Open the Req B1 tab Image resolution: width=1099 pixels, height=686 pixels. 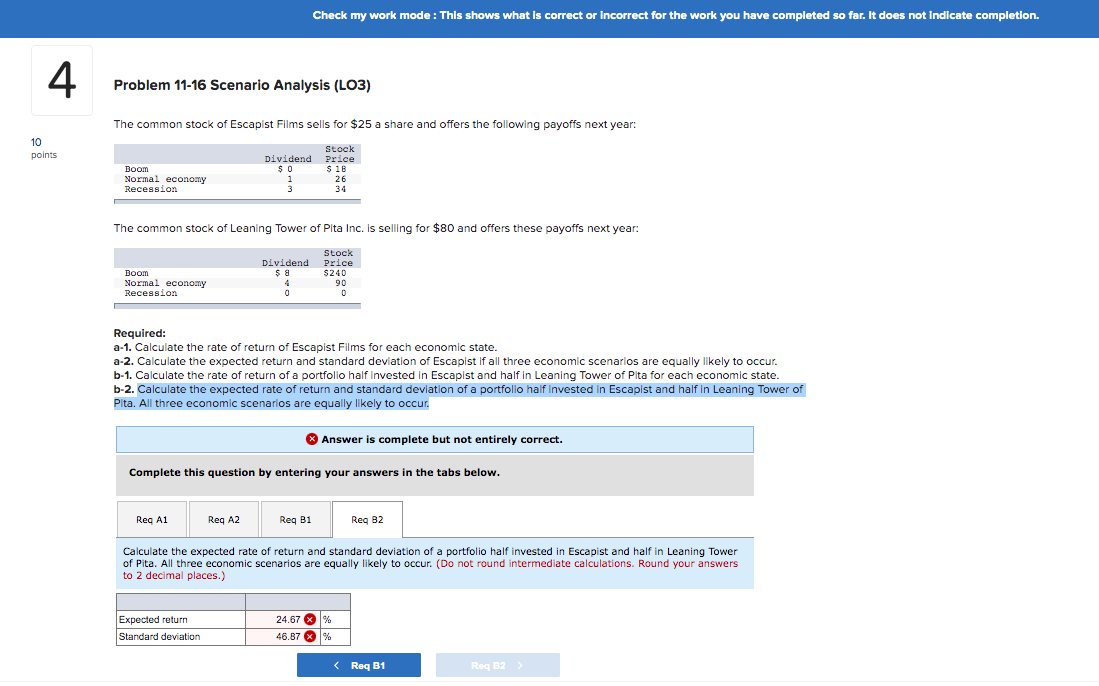pyautogui.click(x=294, y=519)
